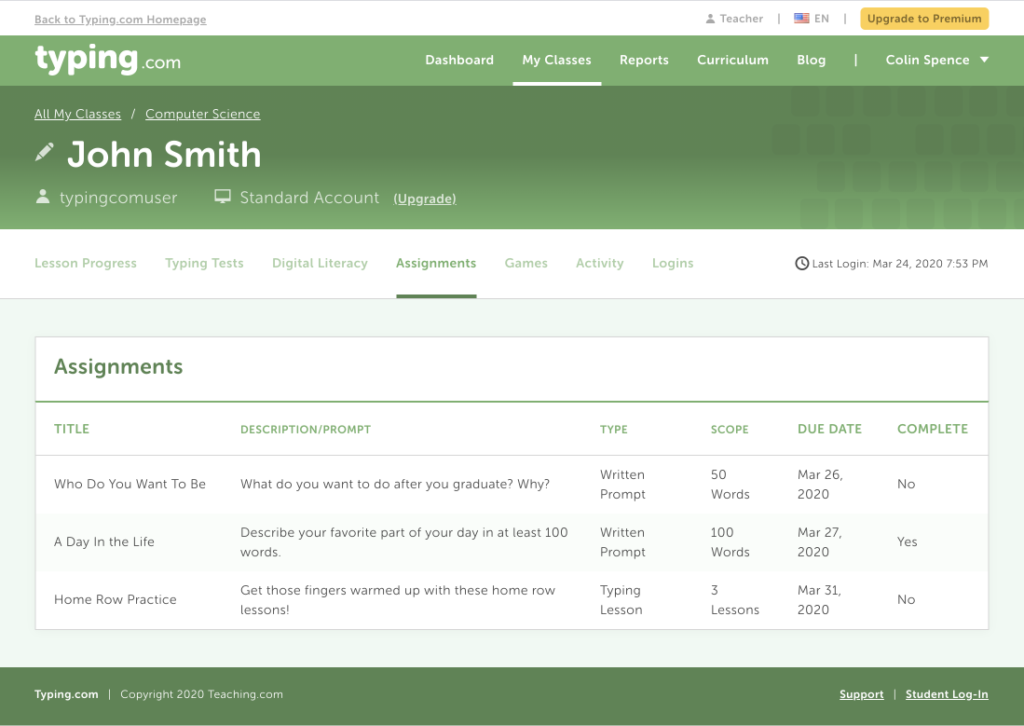Sort by the DUE DATE column header
The height and width of the screenshot is (726, 1024).
coord(829,429)
